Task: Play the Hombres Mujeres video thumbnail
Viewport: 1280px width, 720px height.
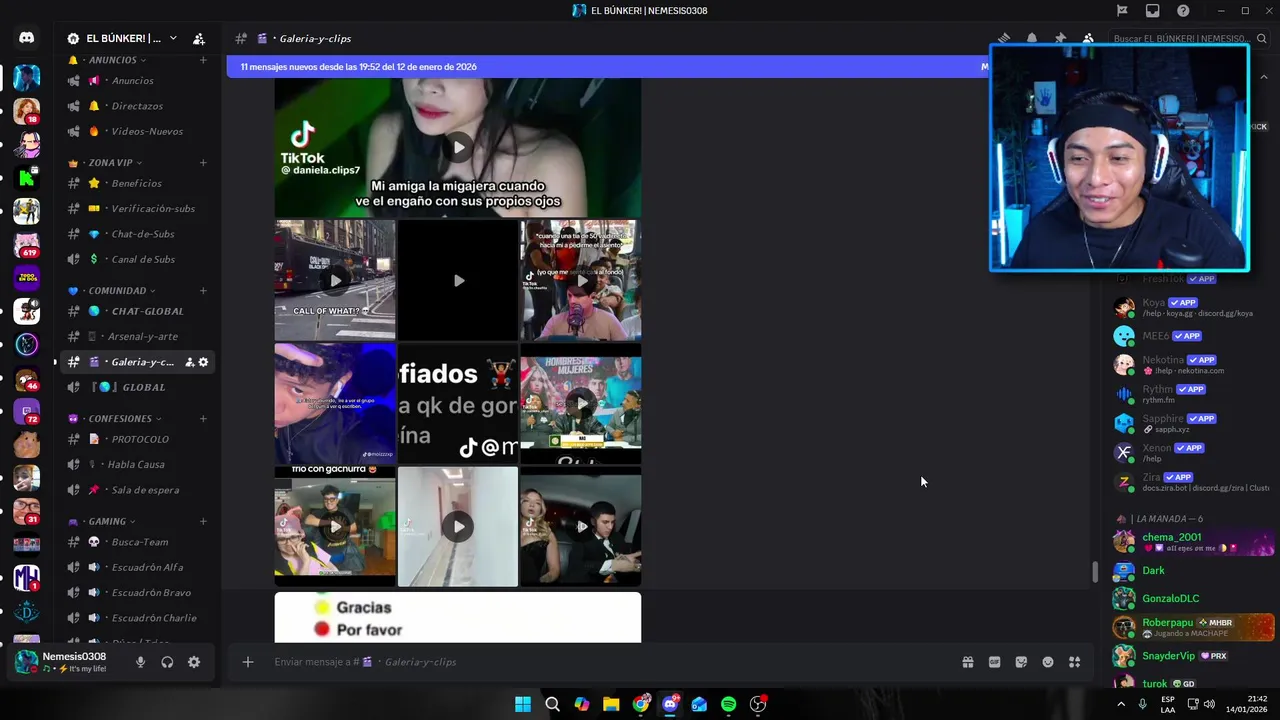Action: point(581,403)
